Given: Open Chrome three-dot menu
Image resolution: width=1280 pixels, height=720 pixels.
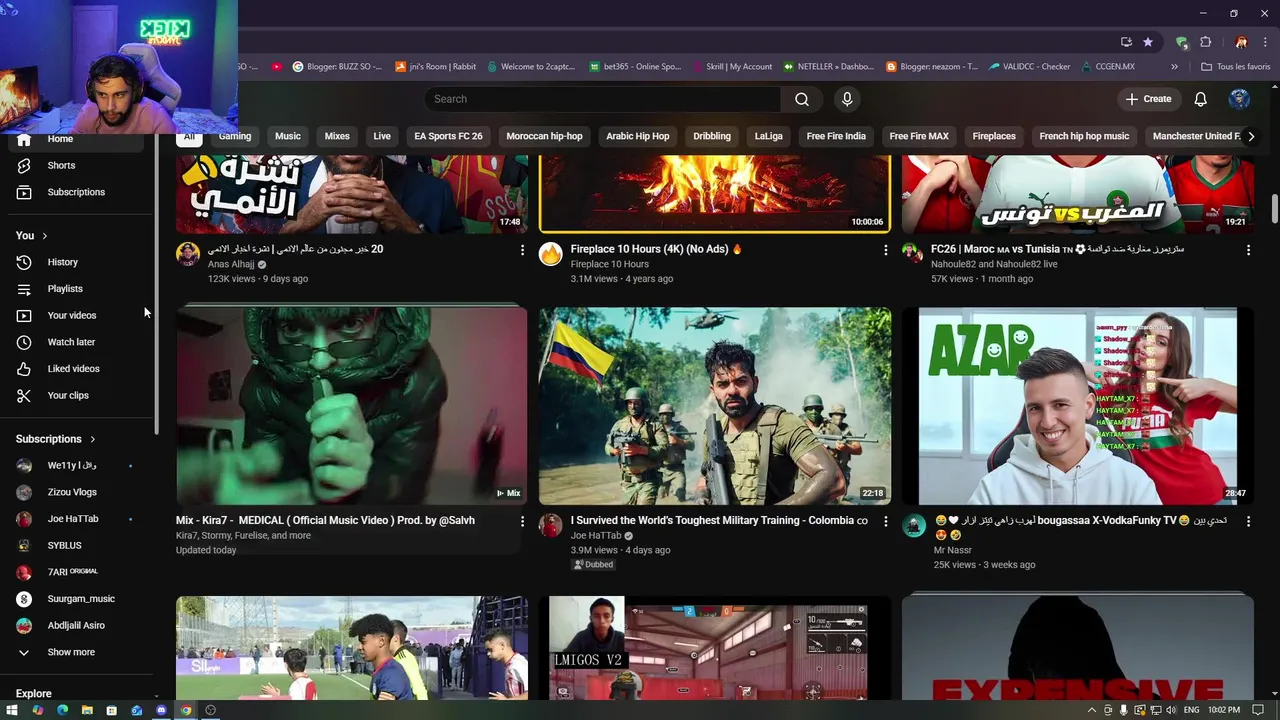Looking at the screenshot, I should (1265, 42).
